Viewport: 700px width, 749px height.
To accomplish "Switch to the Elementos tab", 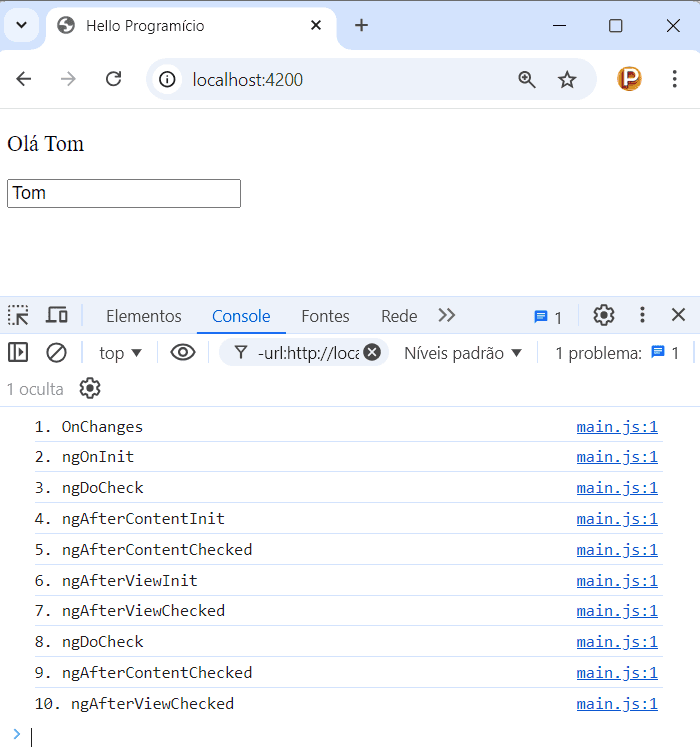I will coord(144,316).
